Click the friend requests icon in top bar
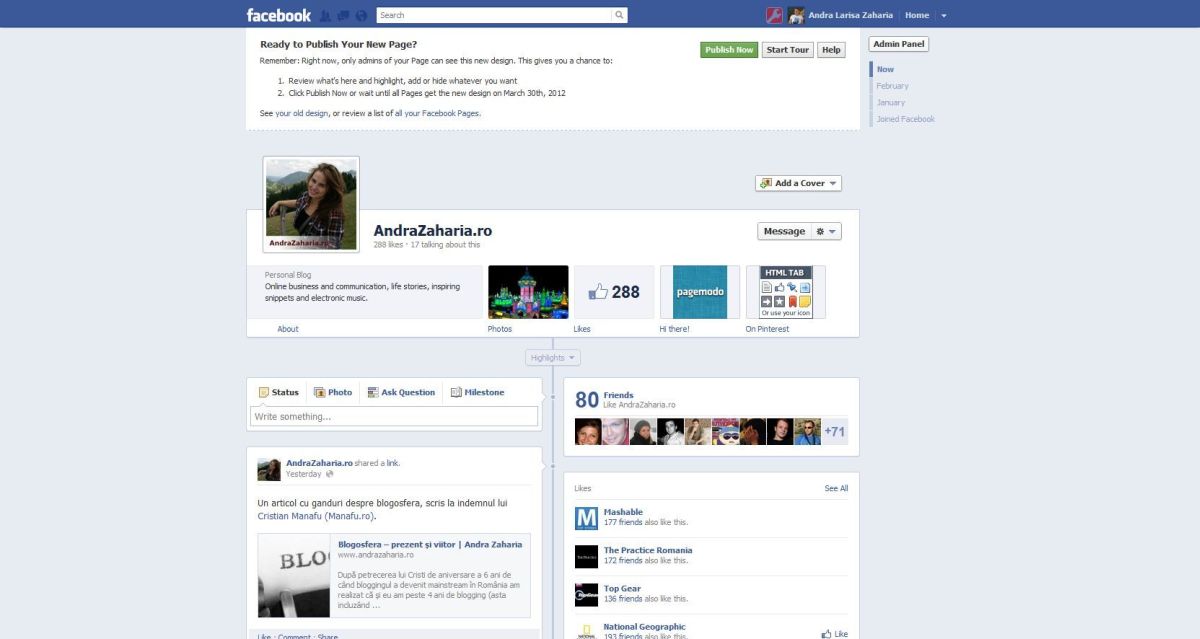Viewport: 1200px width, 639px height. [x=325, y=16]
